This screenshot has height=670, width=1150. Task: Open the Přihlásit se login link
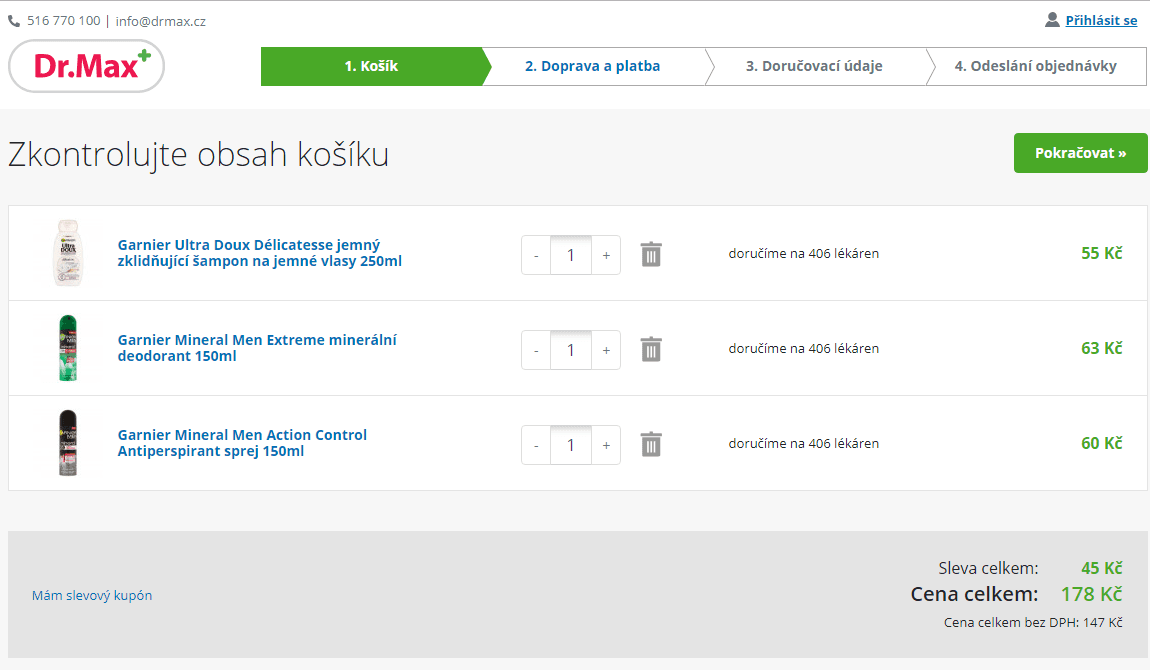coord(1101,21)
